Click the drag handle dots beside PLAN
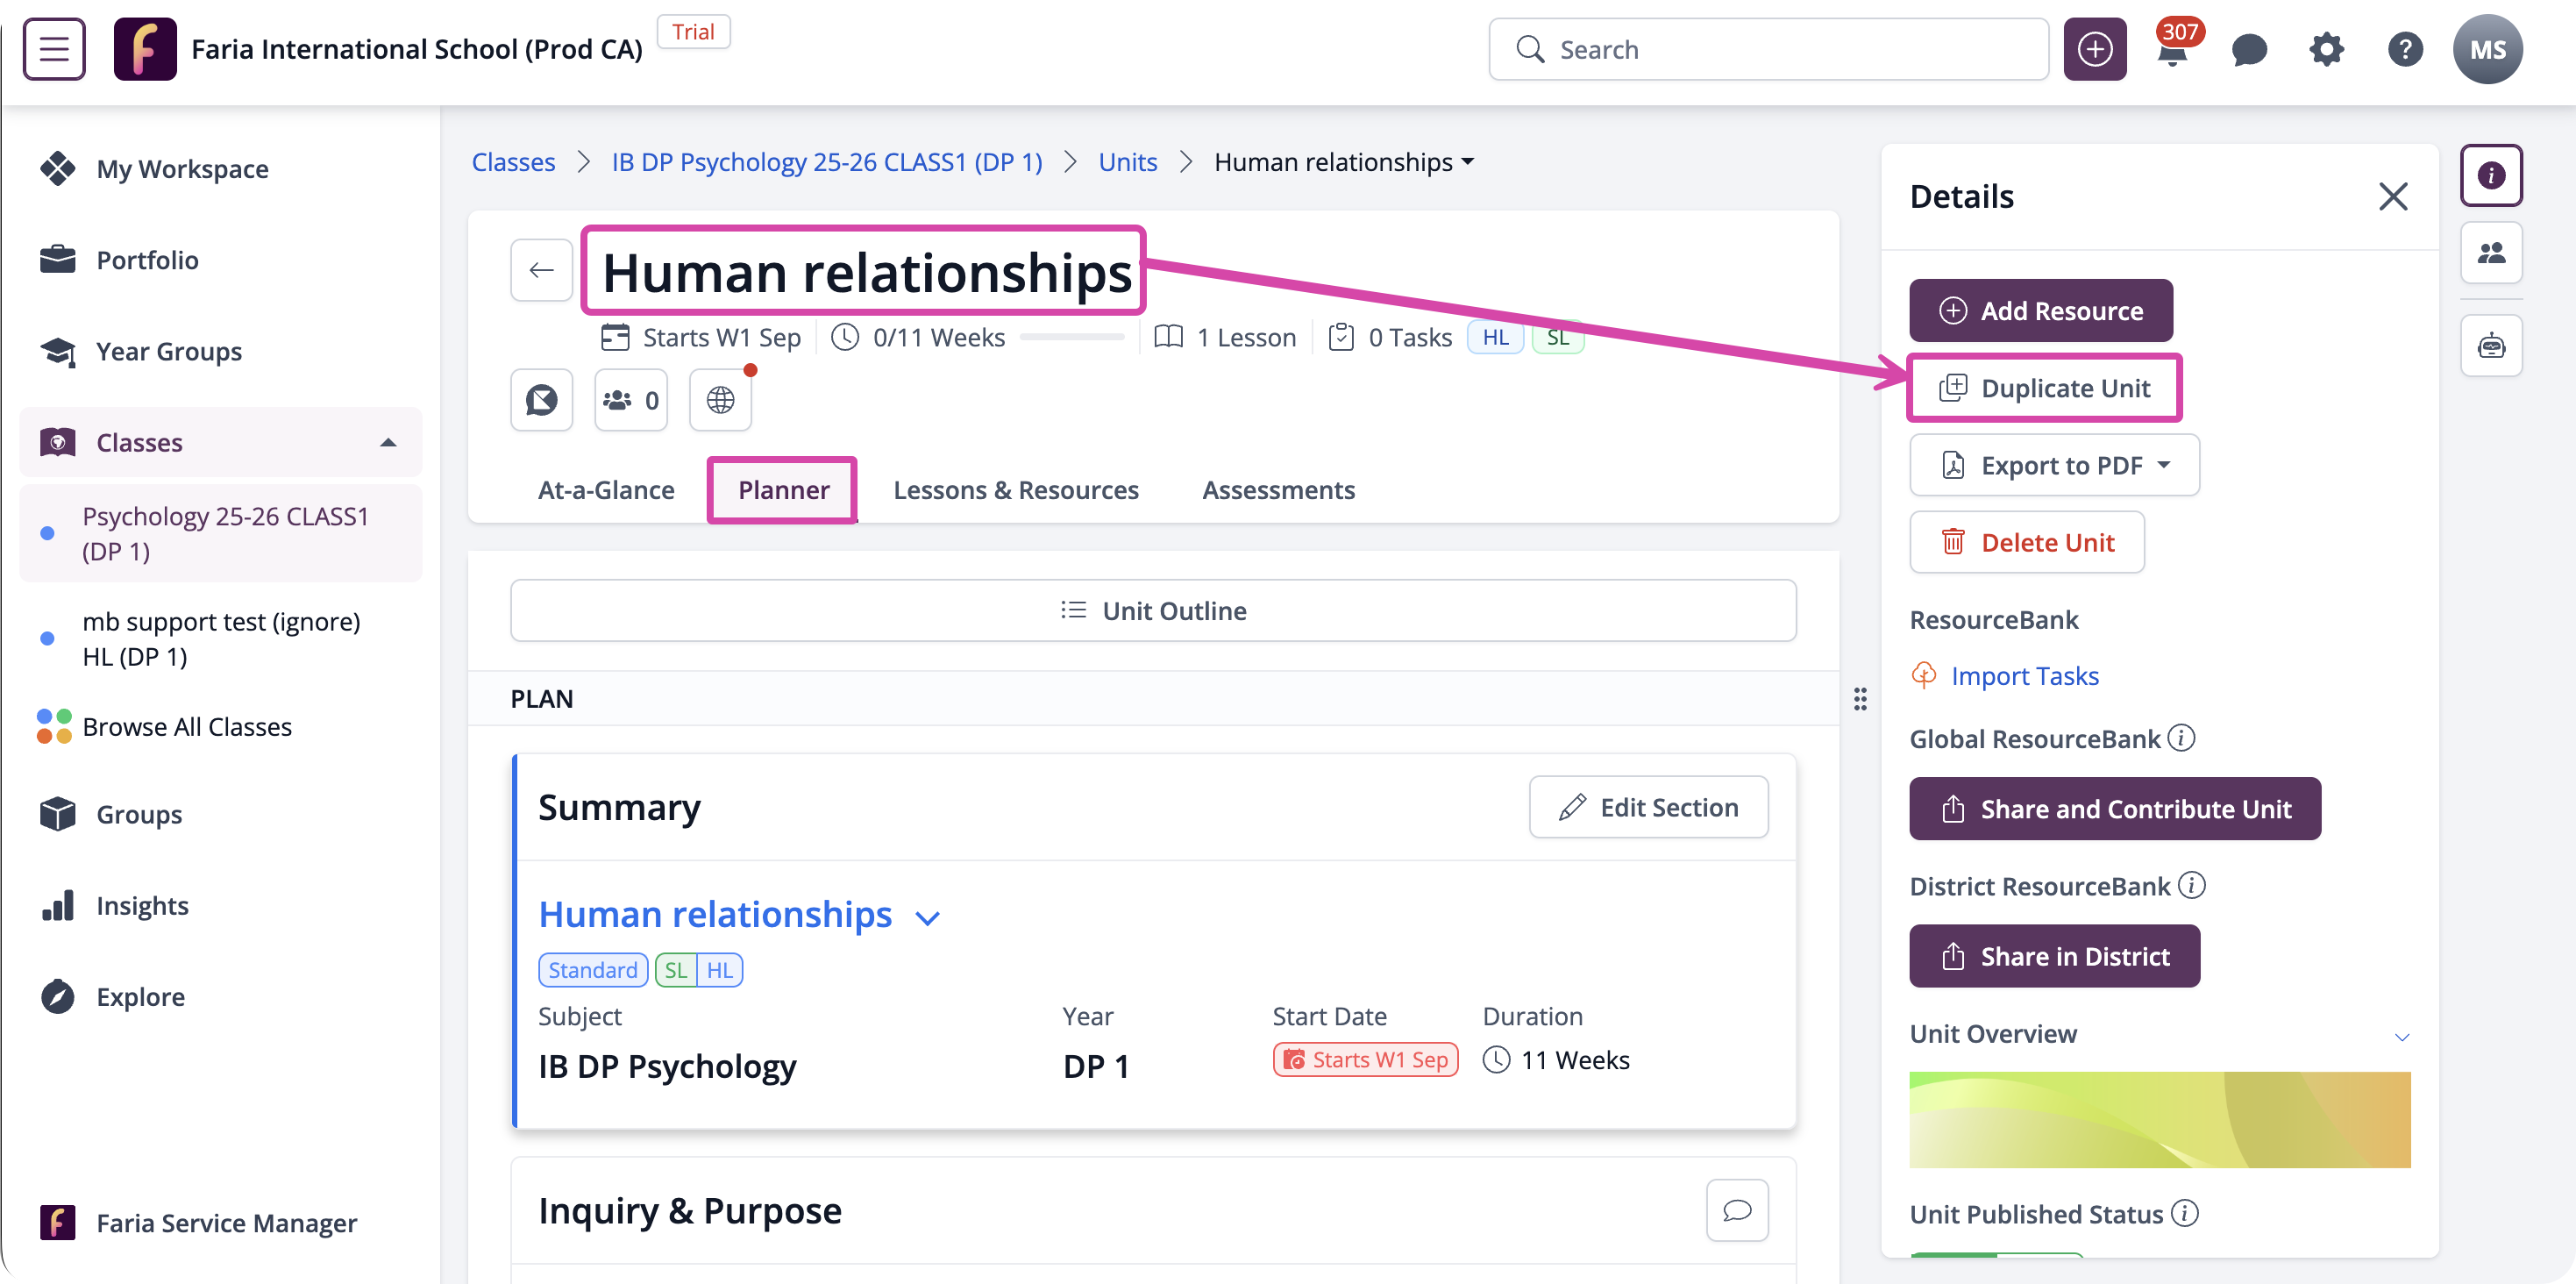The width and height of the screenshot is (2576, 1284). click(1860, 699)
